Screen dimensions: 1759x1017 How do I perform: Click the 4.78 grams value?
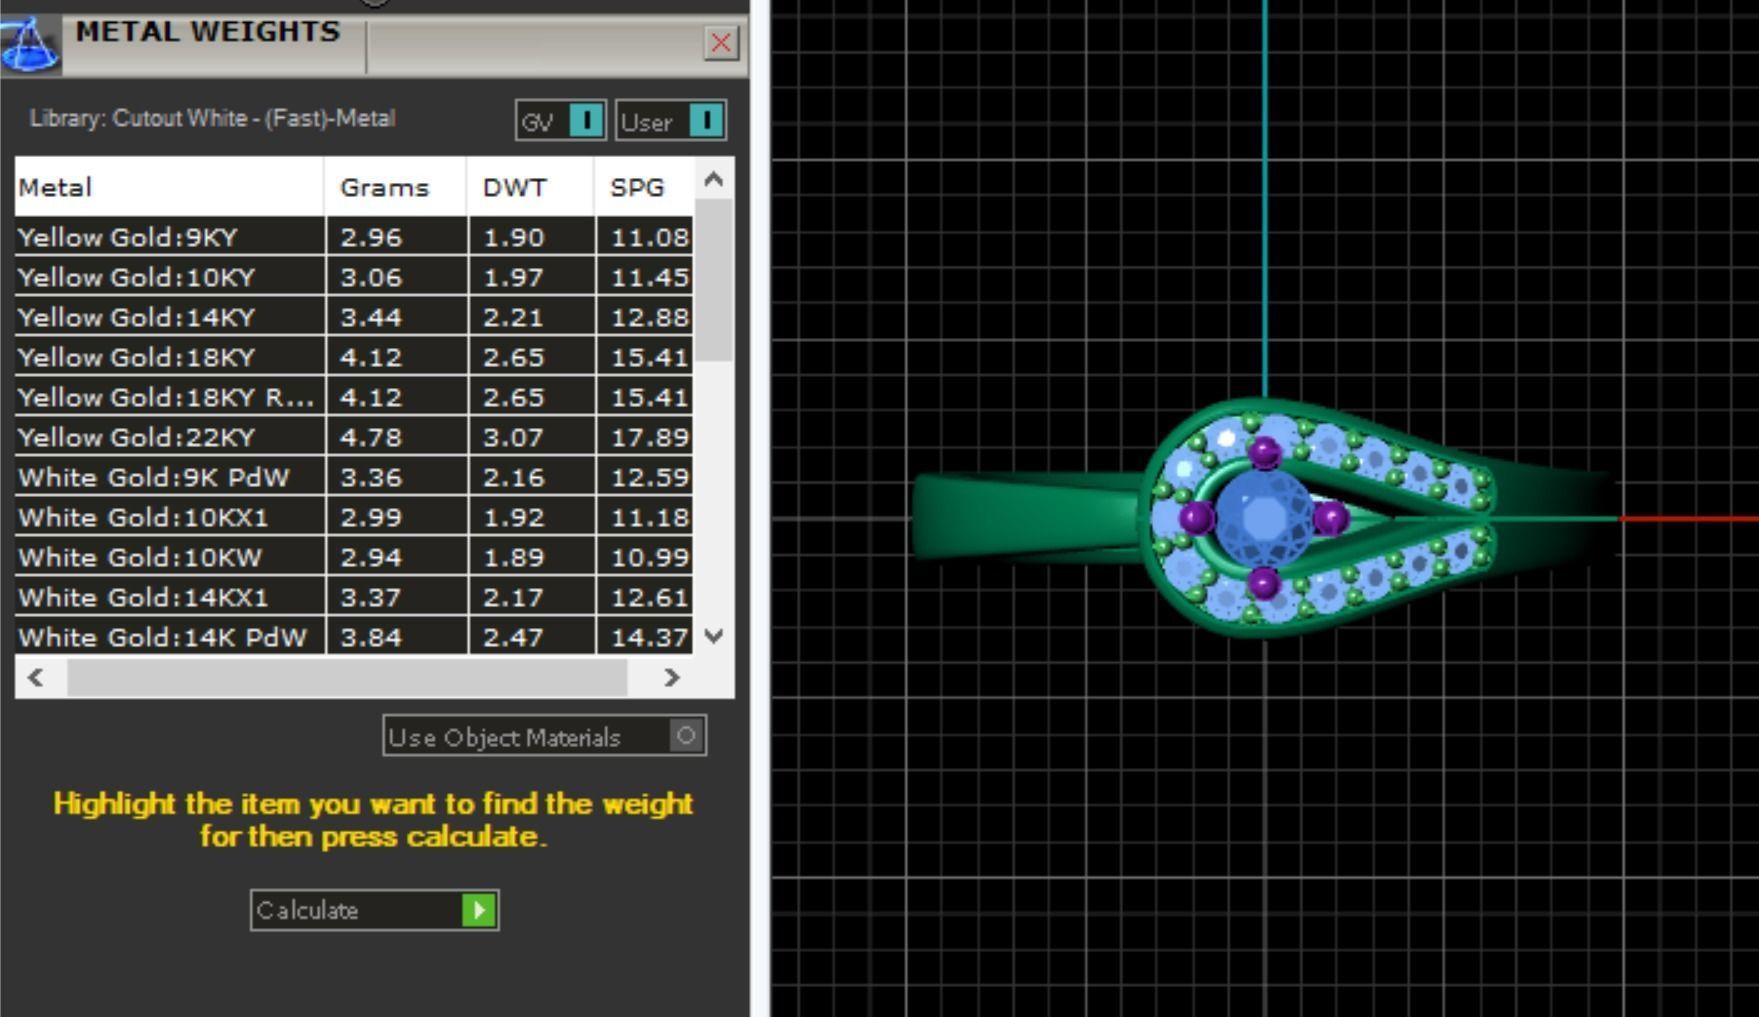(x=371, y=437)
